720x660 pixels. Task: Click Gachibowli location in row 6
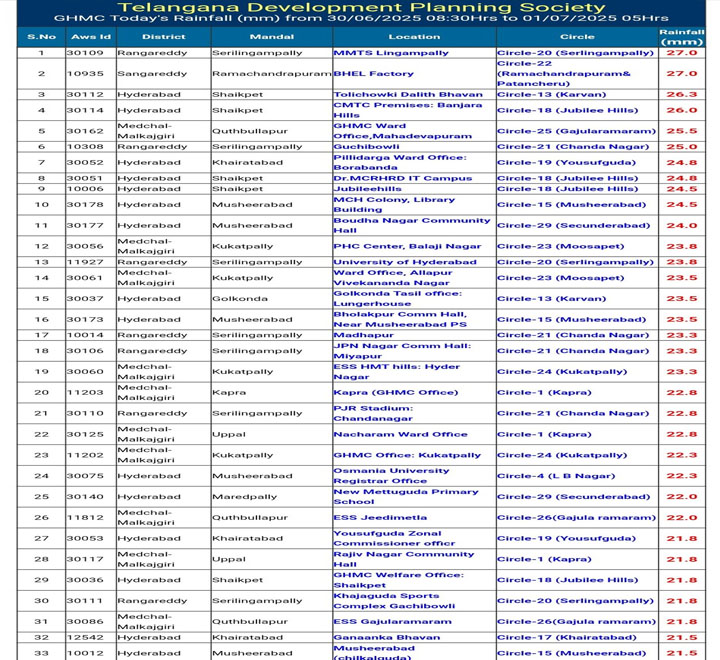[366, 147]
